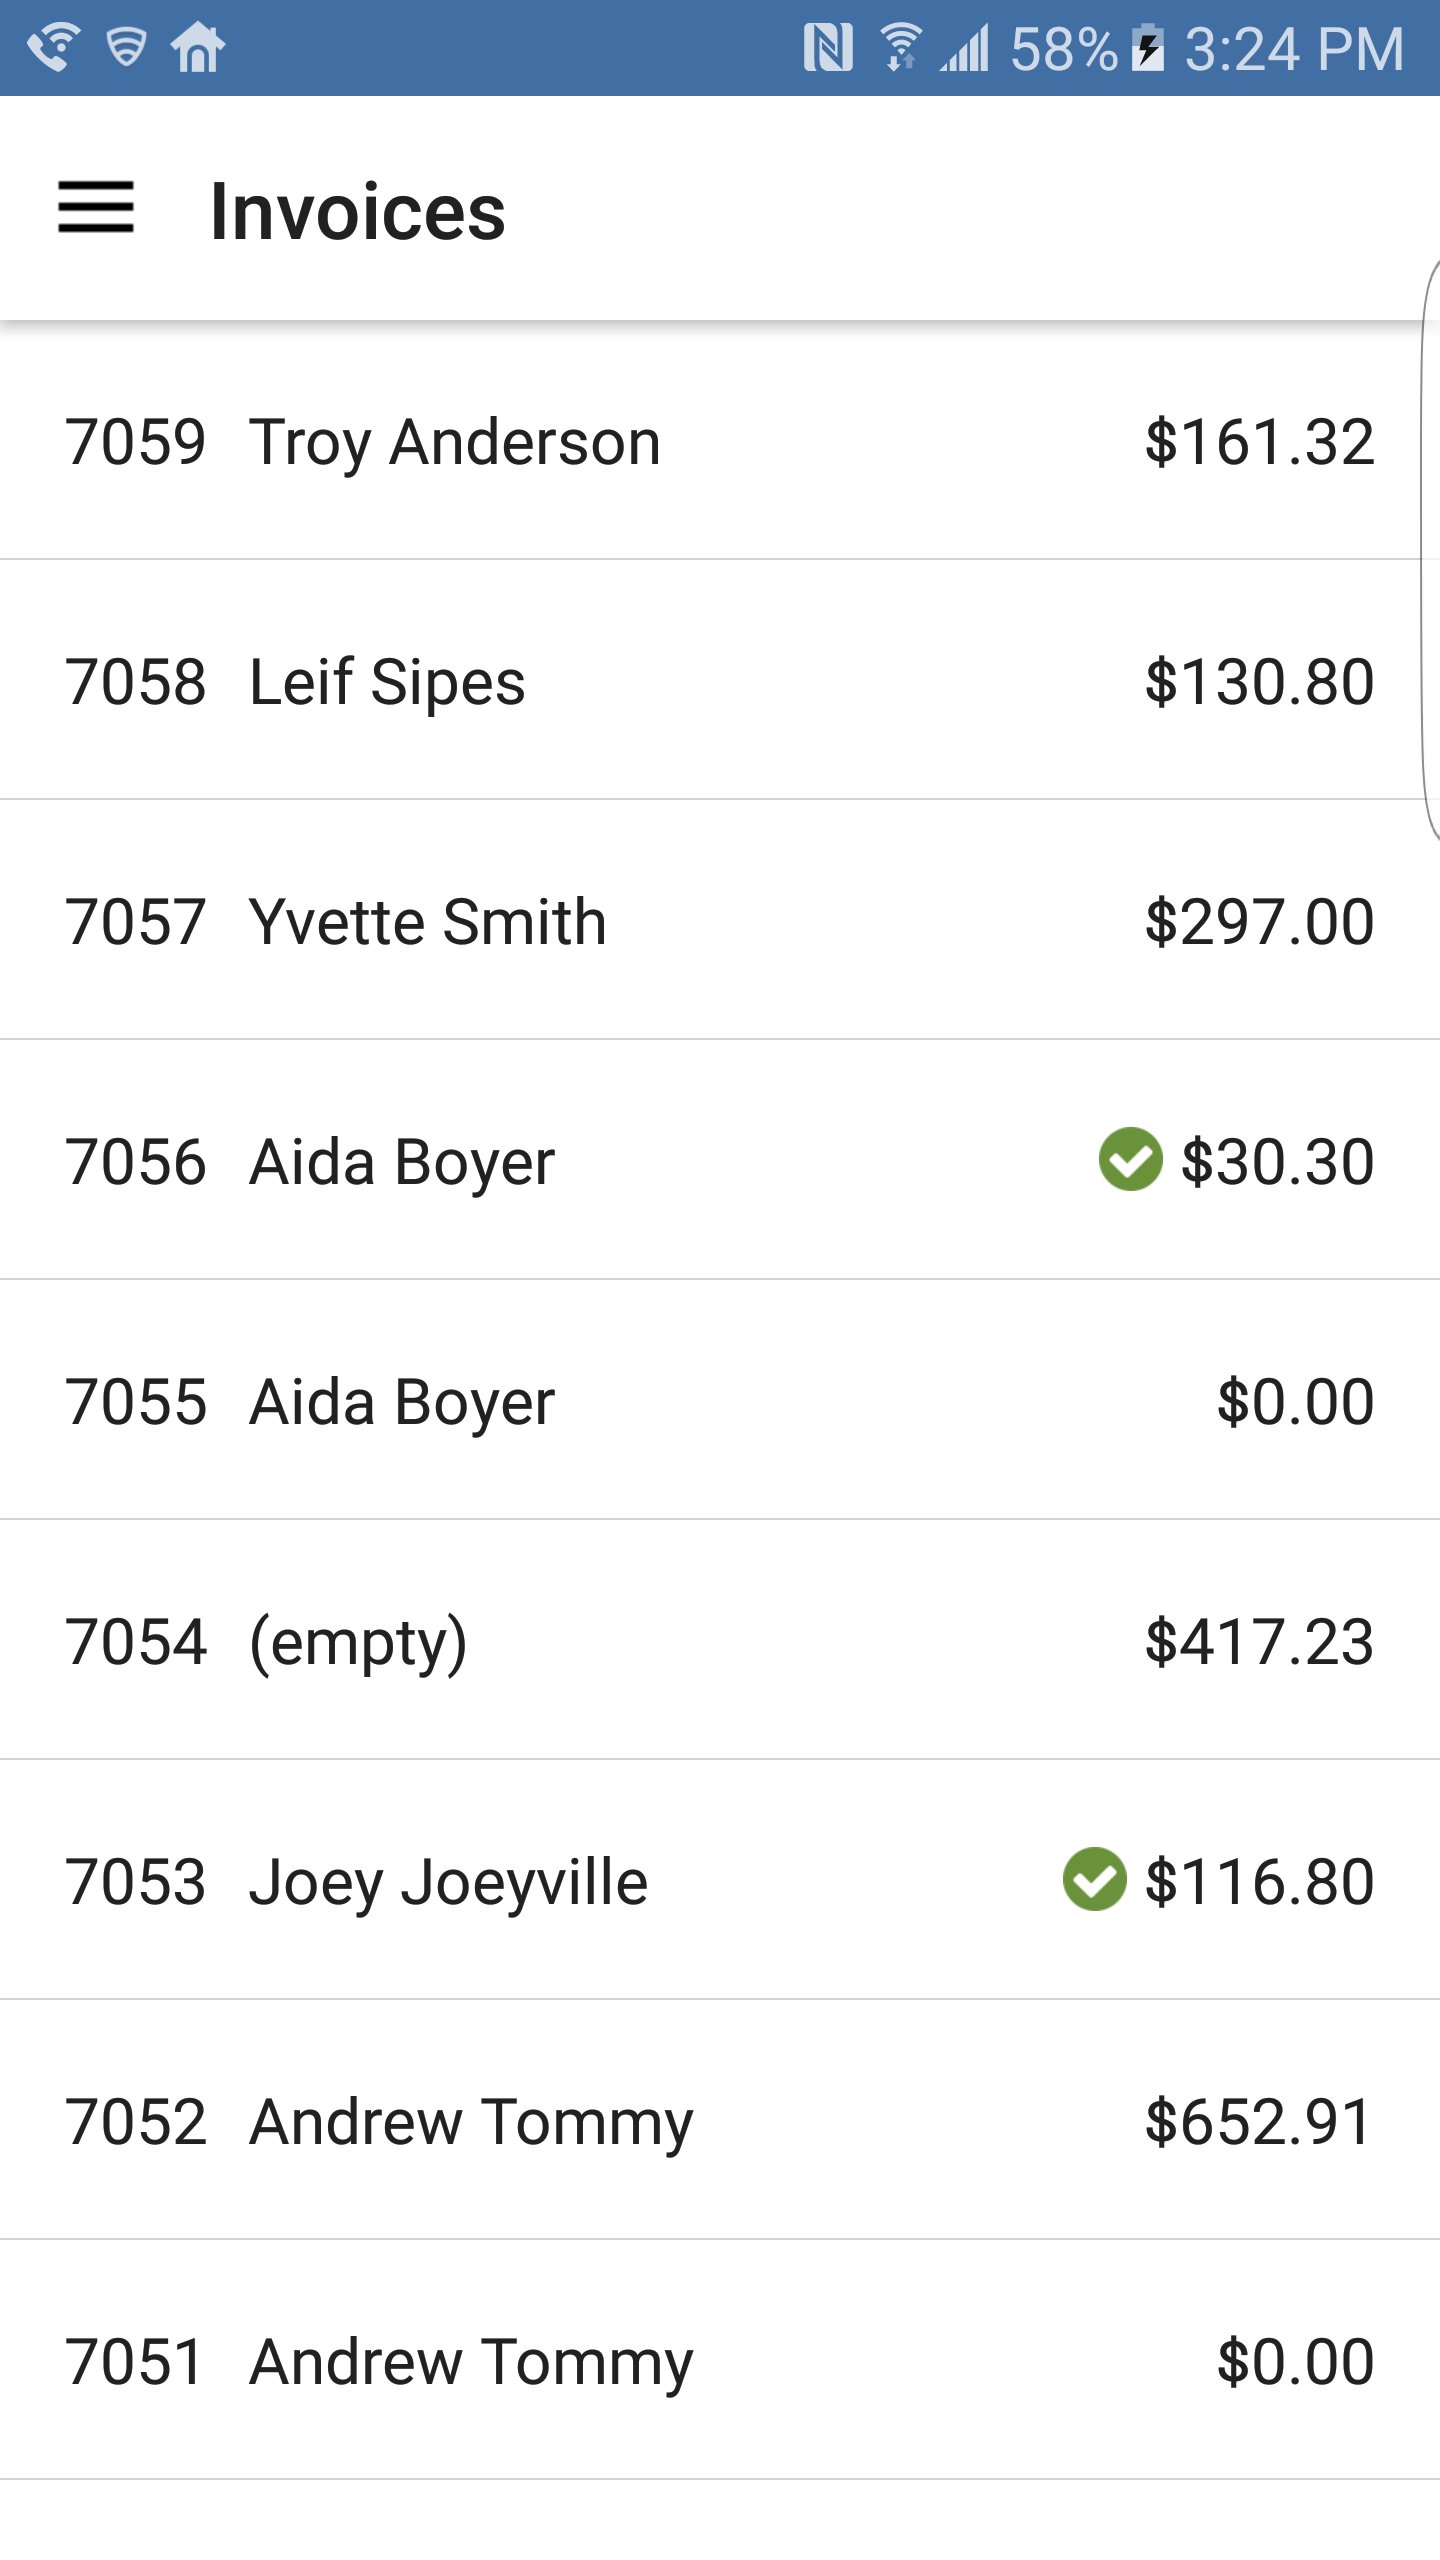Tap the $652.91 invoice amount
Screen dimensions: 1440x2560
pos(1258,2122)
